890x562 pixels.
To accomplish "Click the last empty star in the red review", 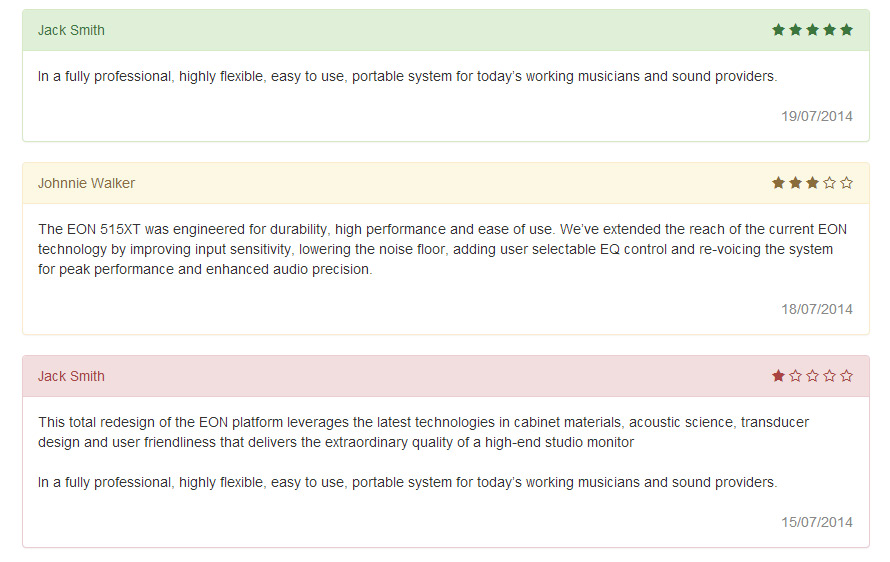I will 847,376.
